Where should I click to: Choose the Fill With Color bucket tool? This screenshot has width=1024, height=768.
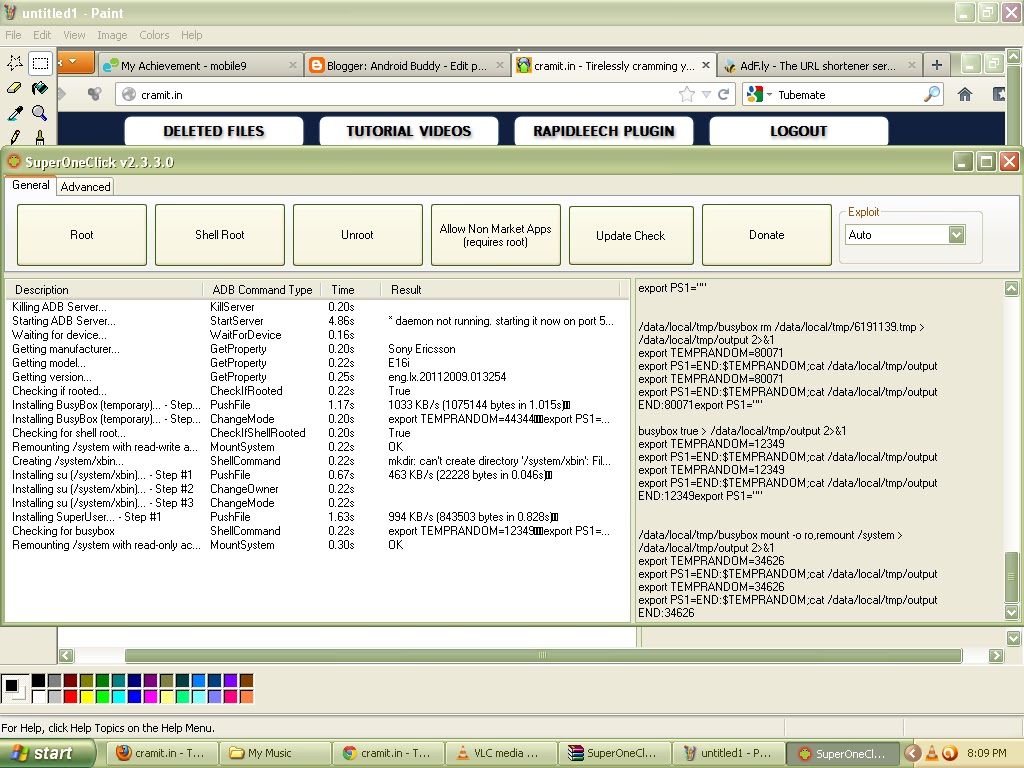tap(40, 88)
